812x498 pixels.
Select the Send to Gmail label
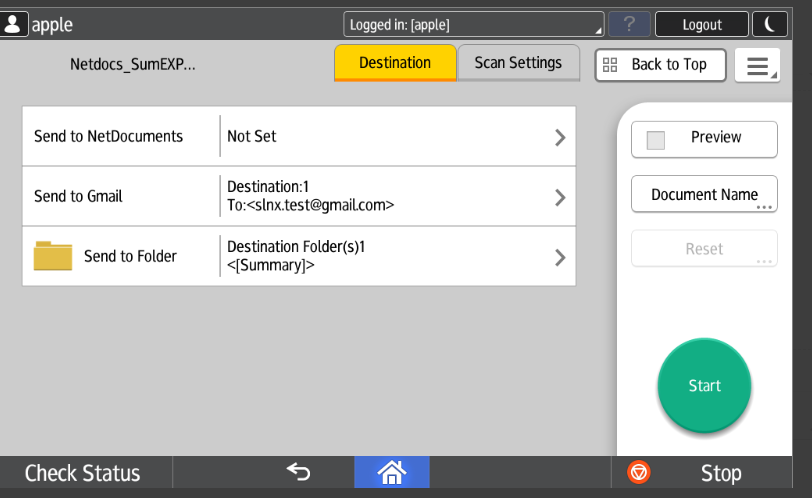78,196
